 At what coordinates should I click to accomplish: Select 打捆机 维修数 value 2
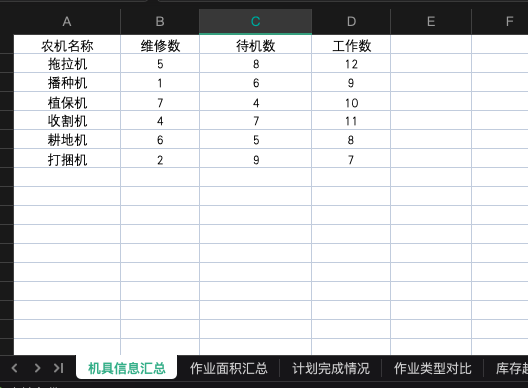click(160, 159)
